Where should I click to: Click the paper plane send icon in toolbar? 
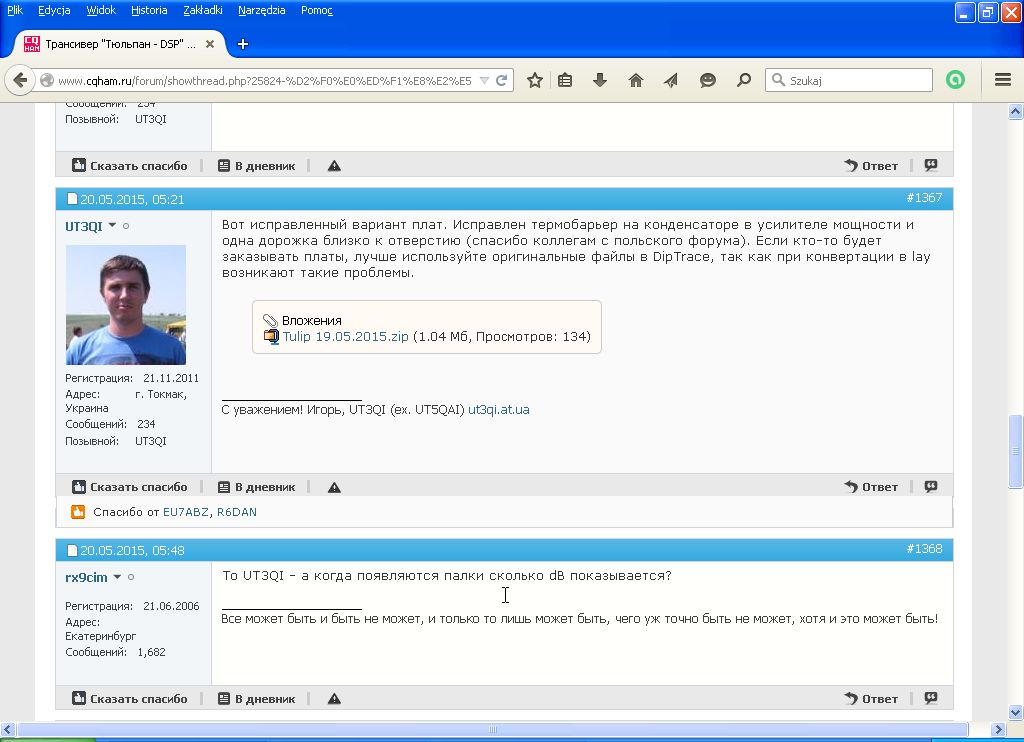click(671, 81)
